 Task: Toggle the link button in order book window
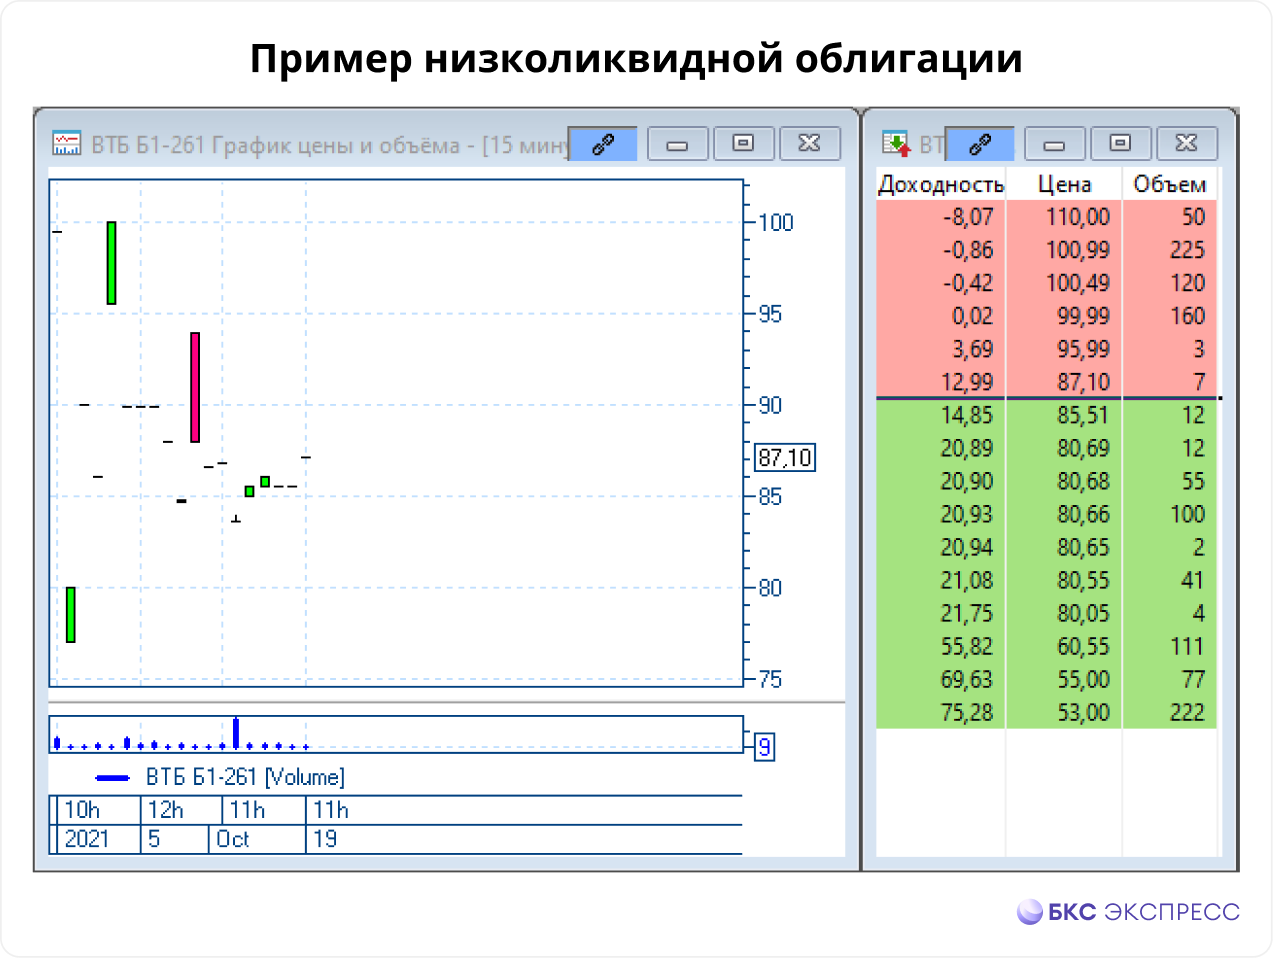coord(979,144)
